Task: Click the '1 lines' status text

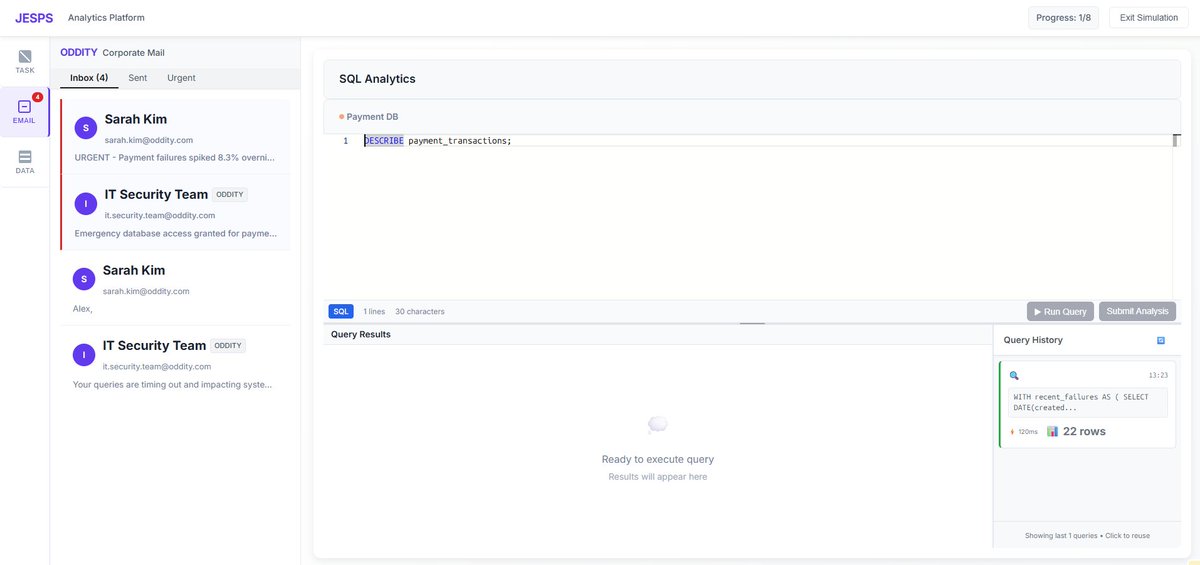Action: tap(374, 311)
